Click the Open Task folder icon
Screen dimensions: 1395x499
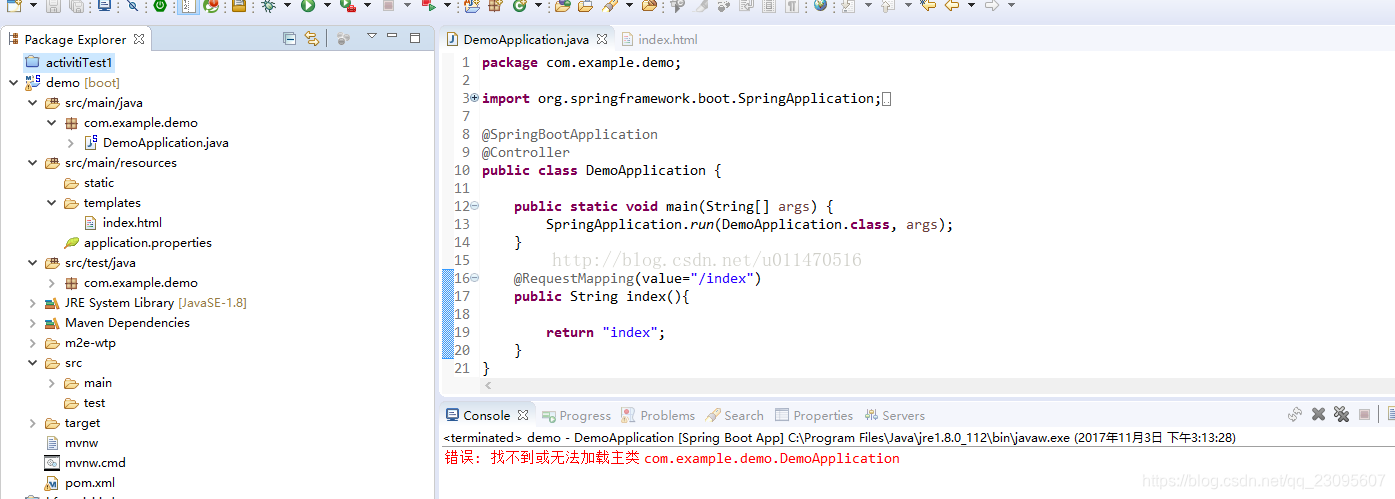click(585, 6)
